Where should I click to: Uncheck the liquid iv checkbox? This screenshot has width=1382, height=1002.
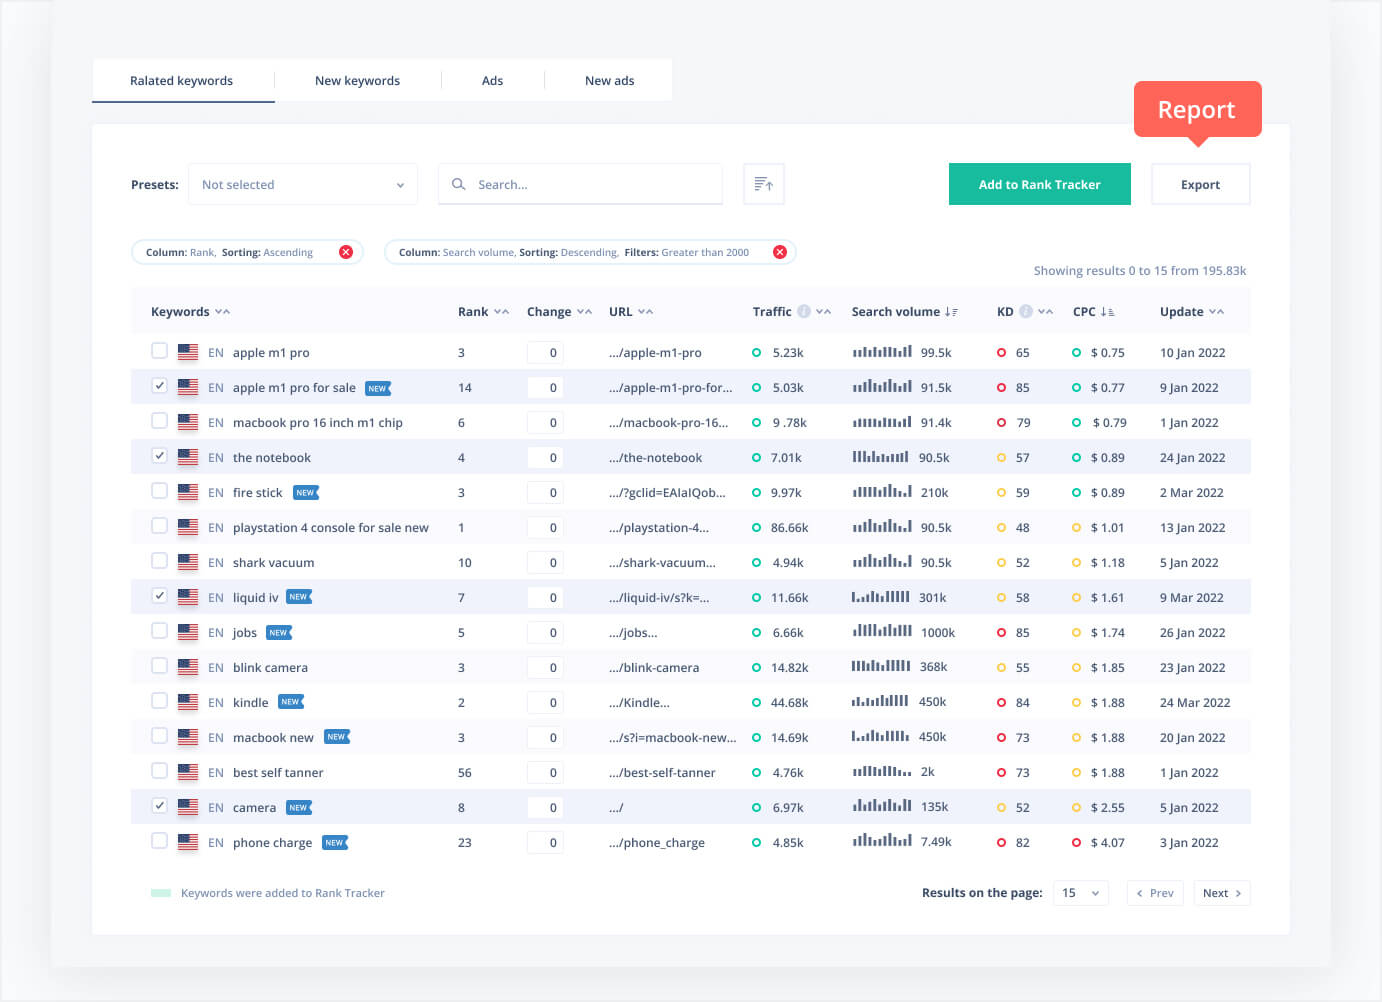(159, 596)
